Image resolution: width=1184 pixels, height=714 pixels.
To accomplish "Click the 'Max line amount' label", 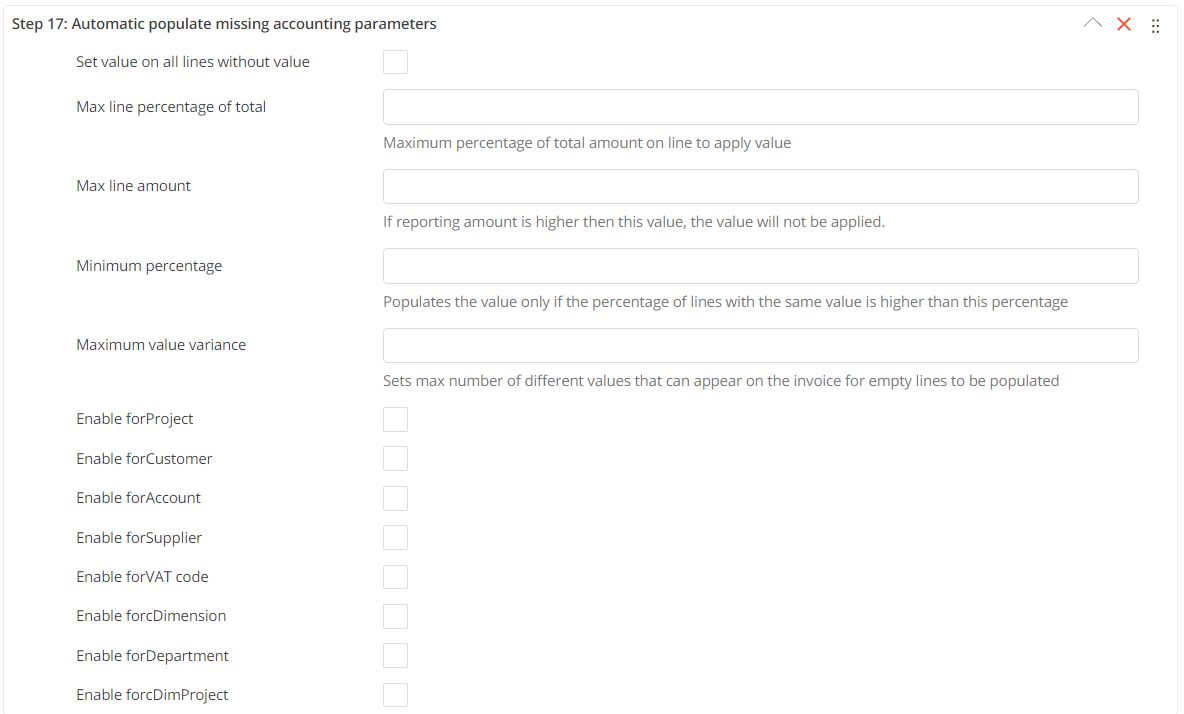I will click(133, 186).
